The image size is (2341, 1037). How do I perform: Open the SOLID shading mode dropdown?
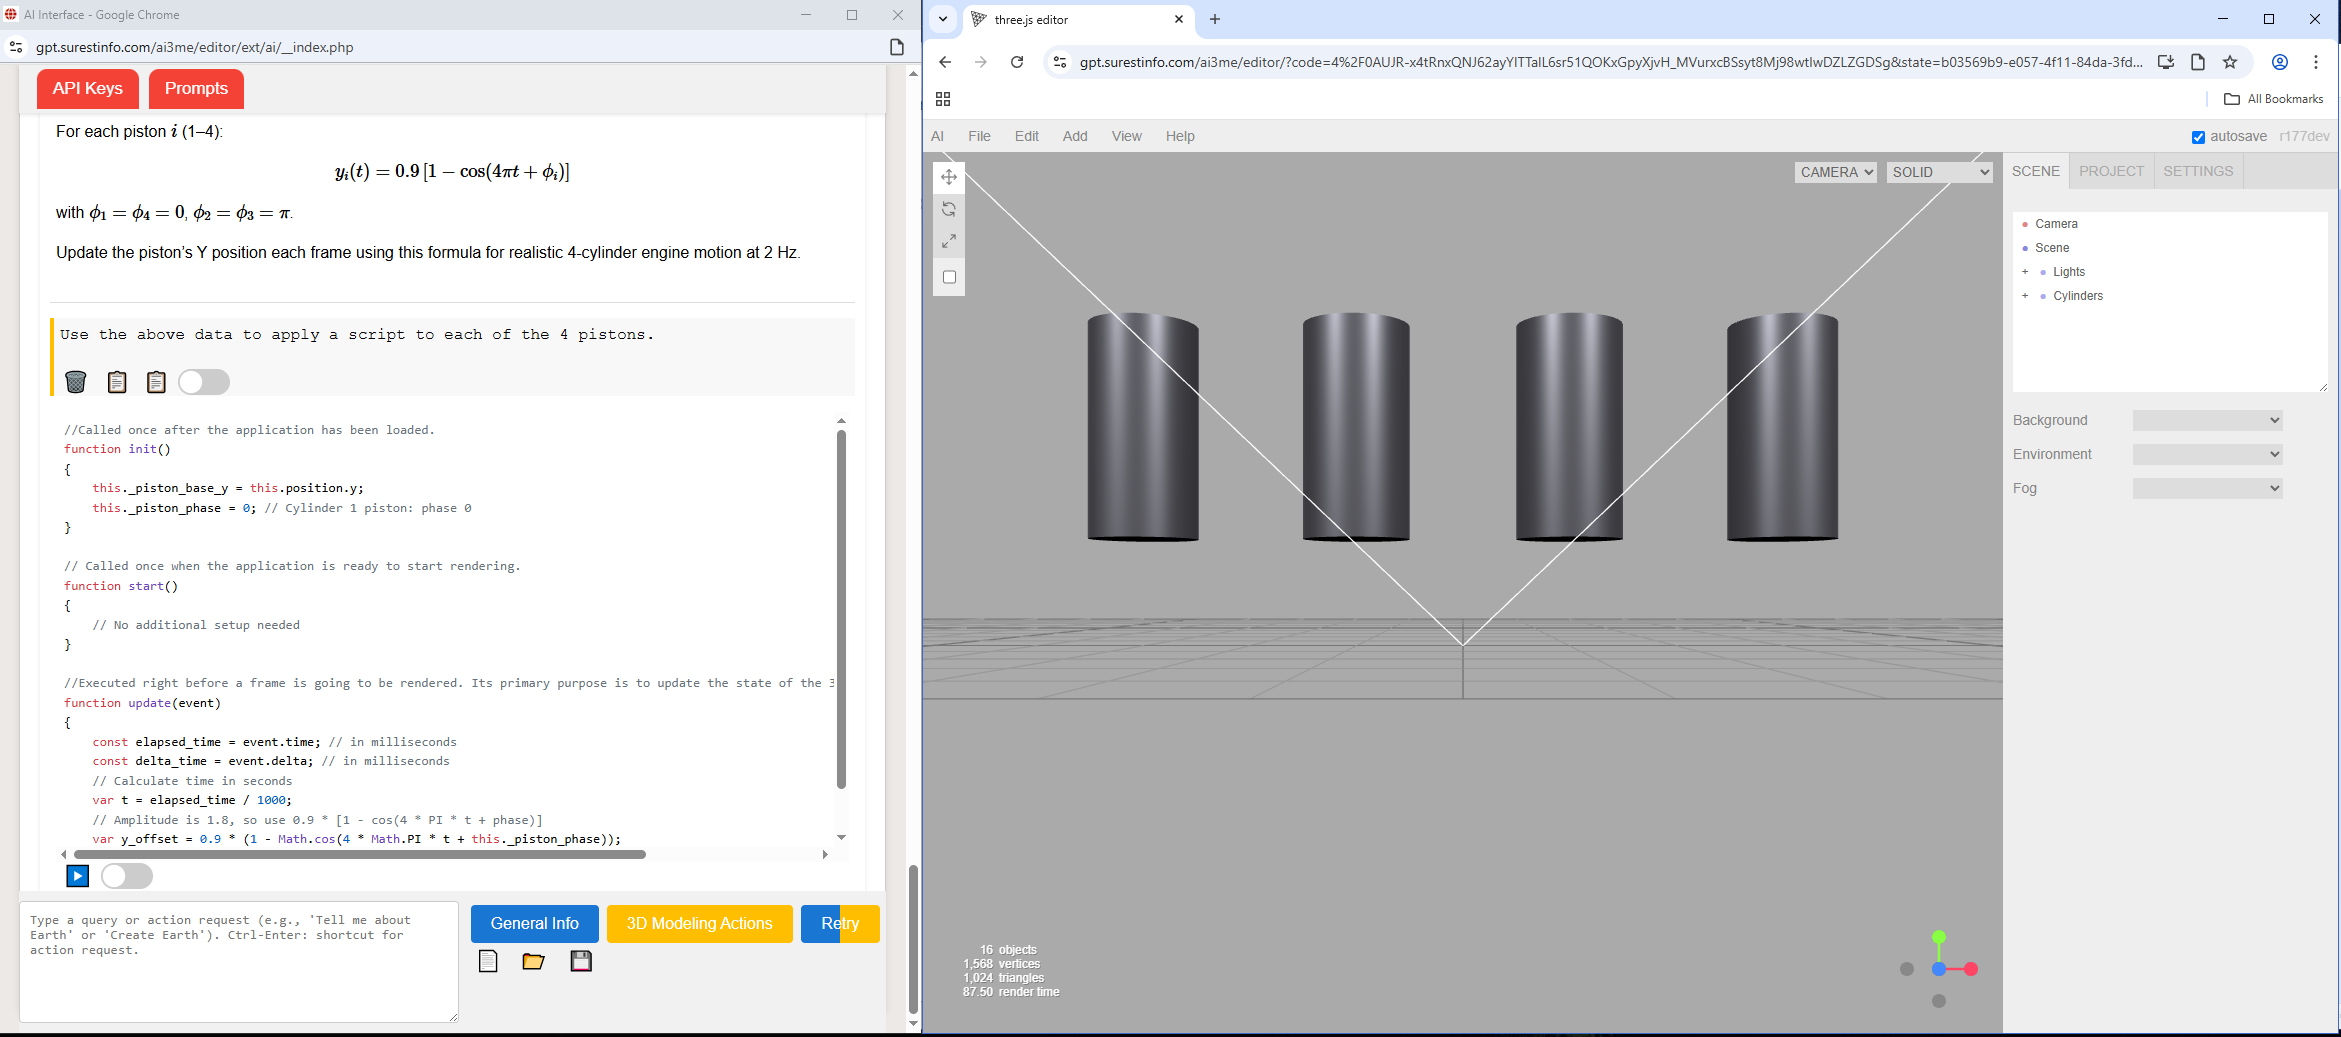coord(1939,172)
